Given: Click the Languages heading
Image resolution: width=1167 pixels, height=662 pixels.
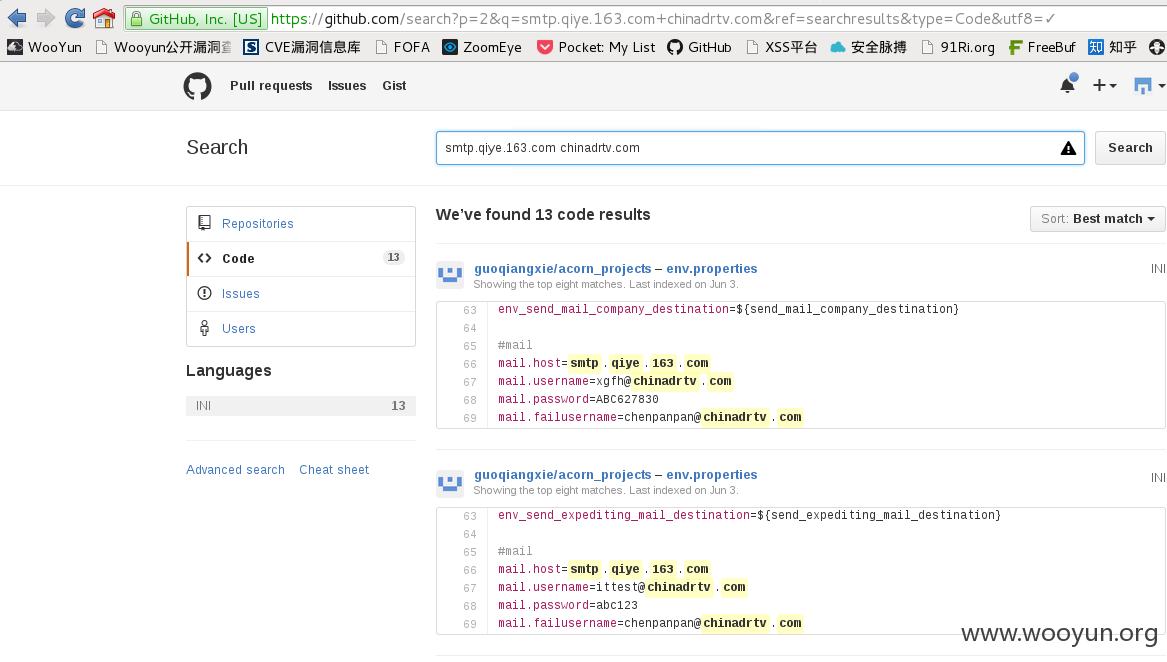Looking at the screenshot, I should point(228,371).
